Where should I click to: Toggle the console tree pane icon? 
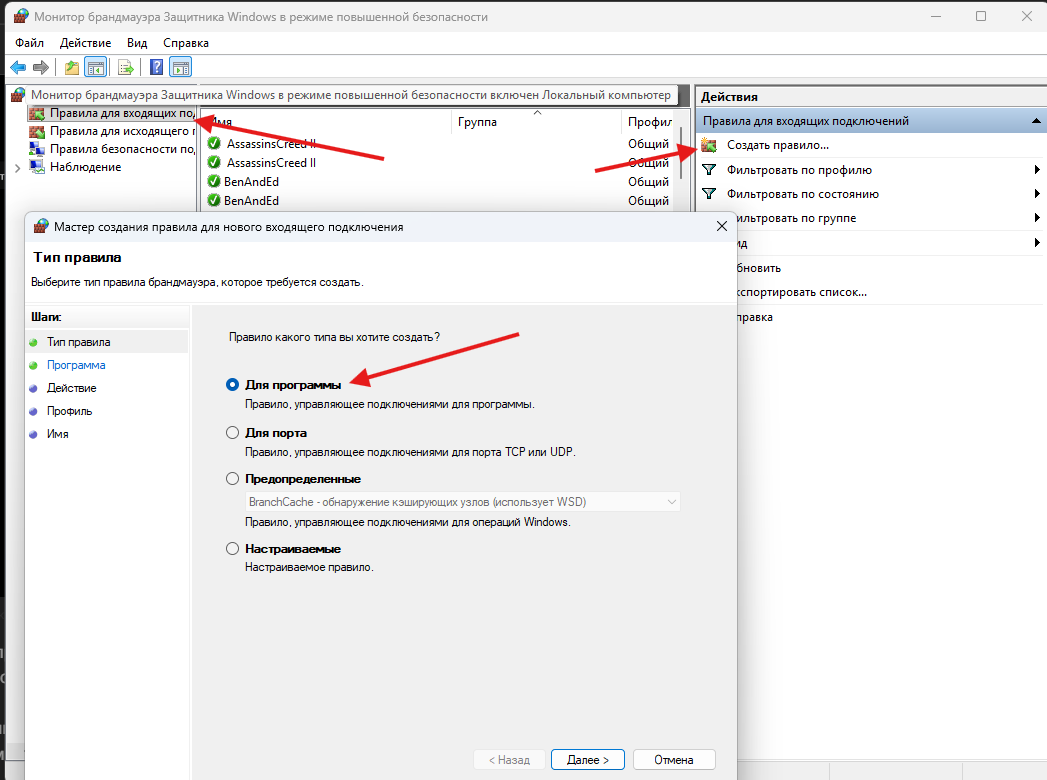click(95, 67)
